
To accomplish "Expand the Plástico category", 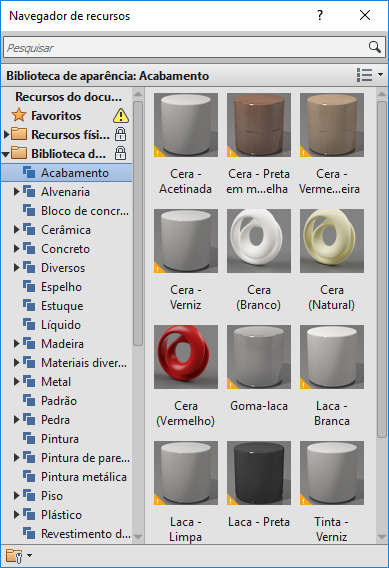I will pos(16,514).
